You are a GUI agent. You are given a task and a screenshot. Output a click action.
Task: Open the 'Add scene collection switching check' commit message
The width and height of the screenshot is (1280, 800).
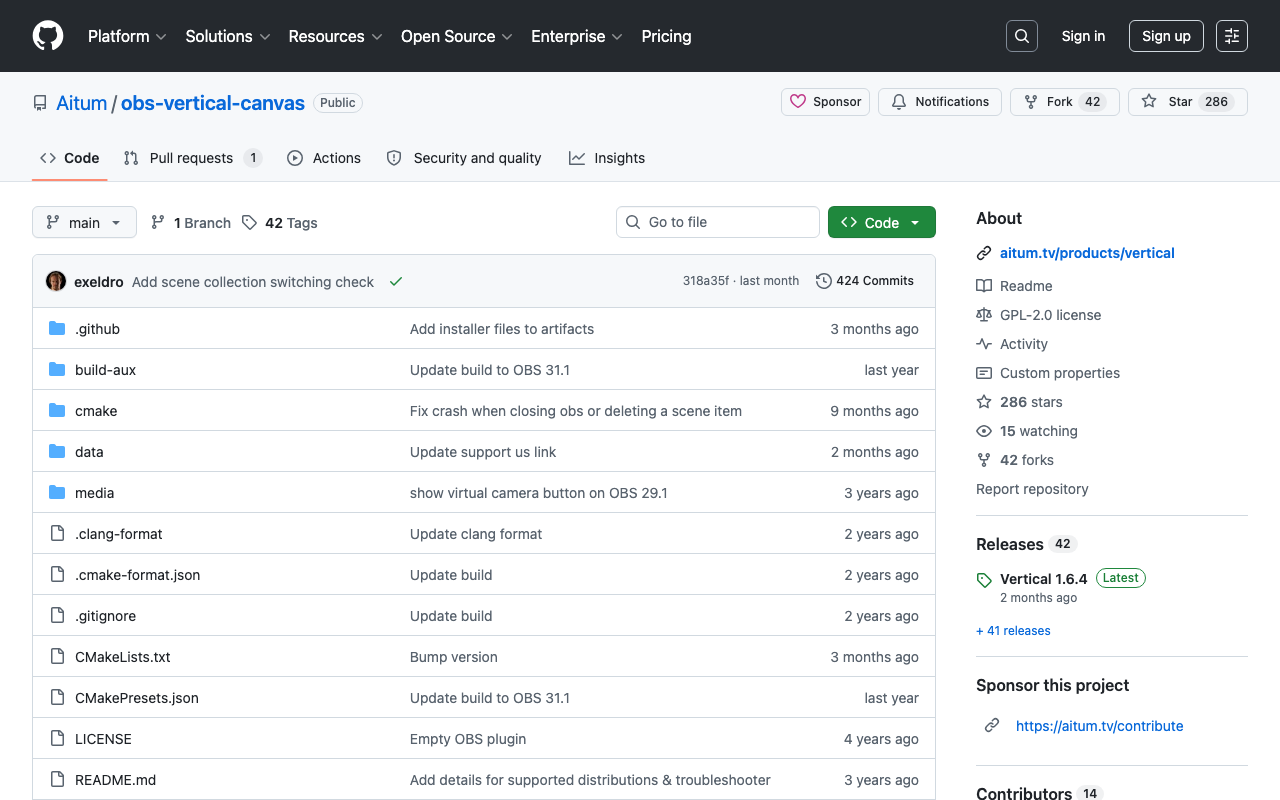pos(253,282)
